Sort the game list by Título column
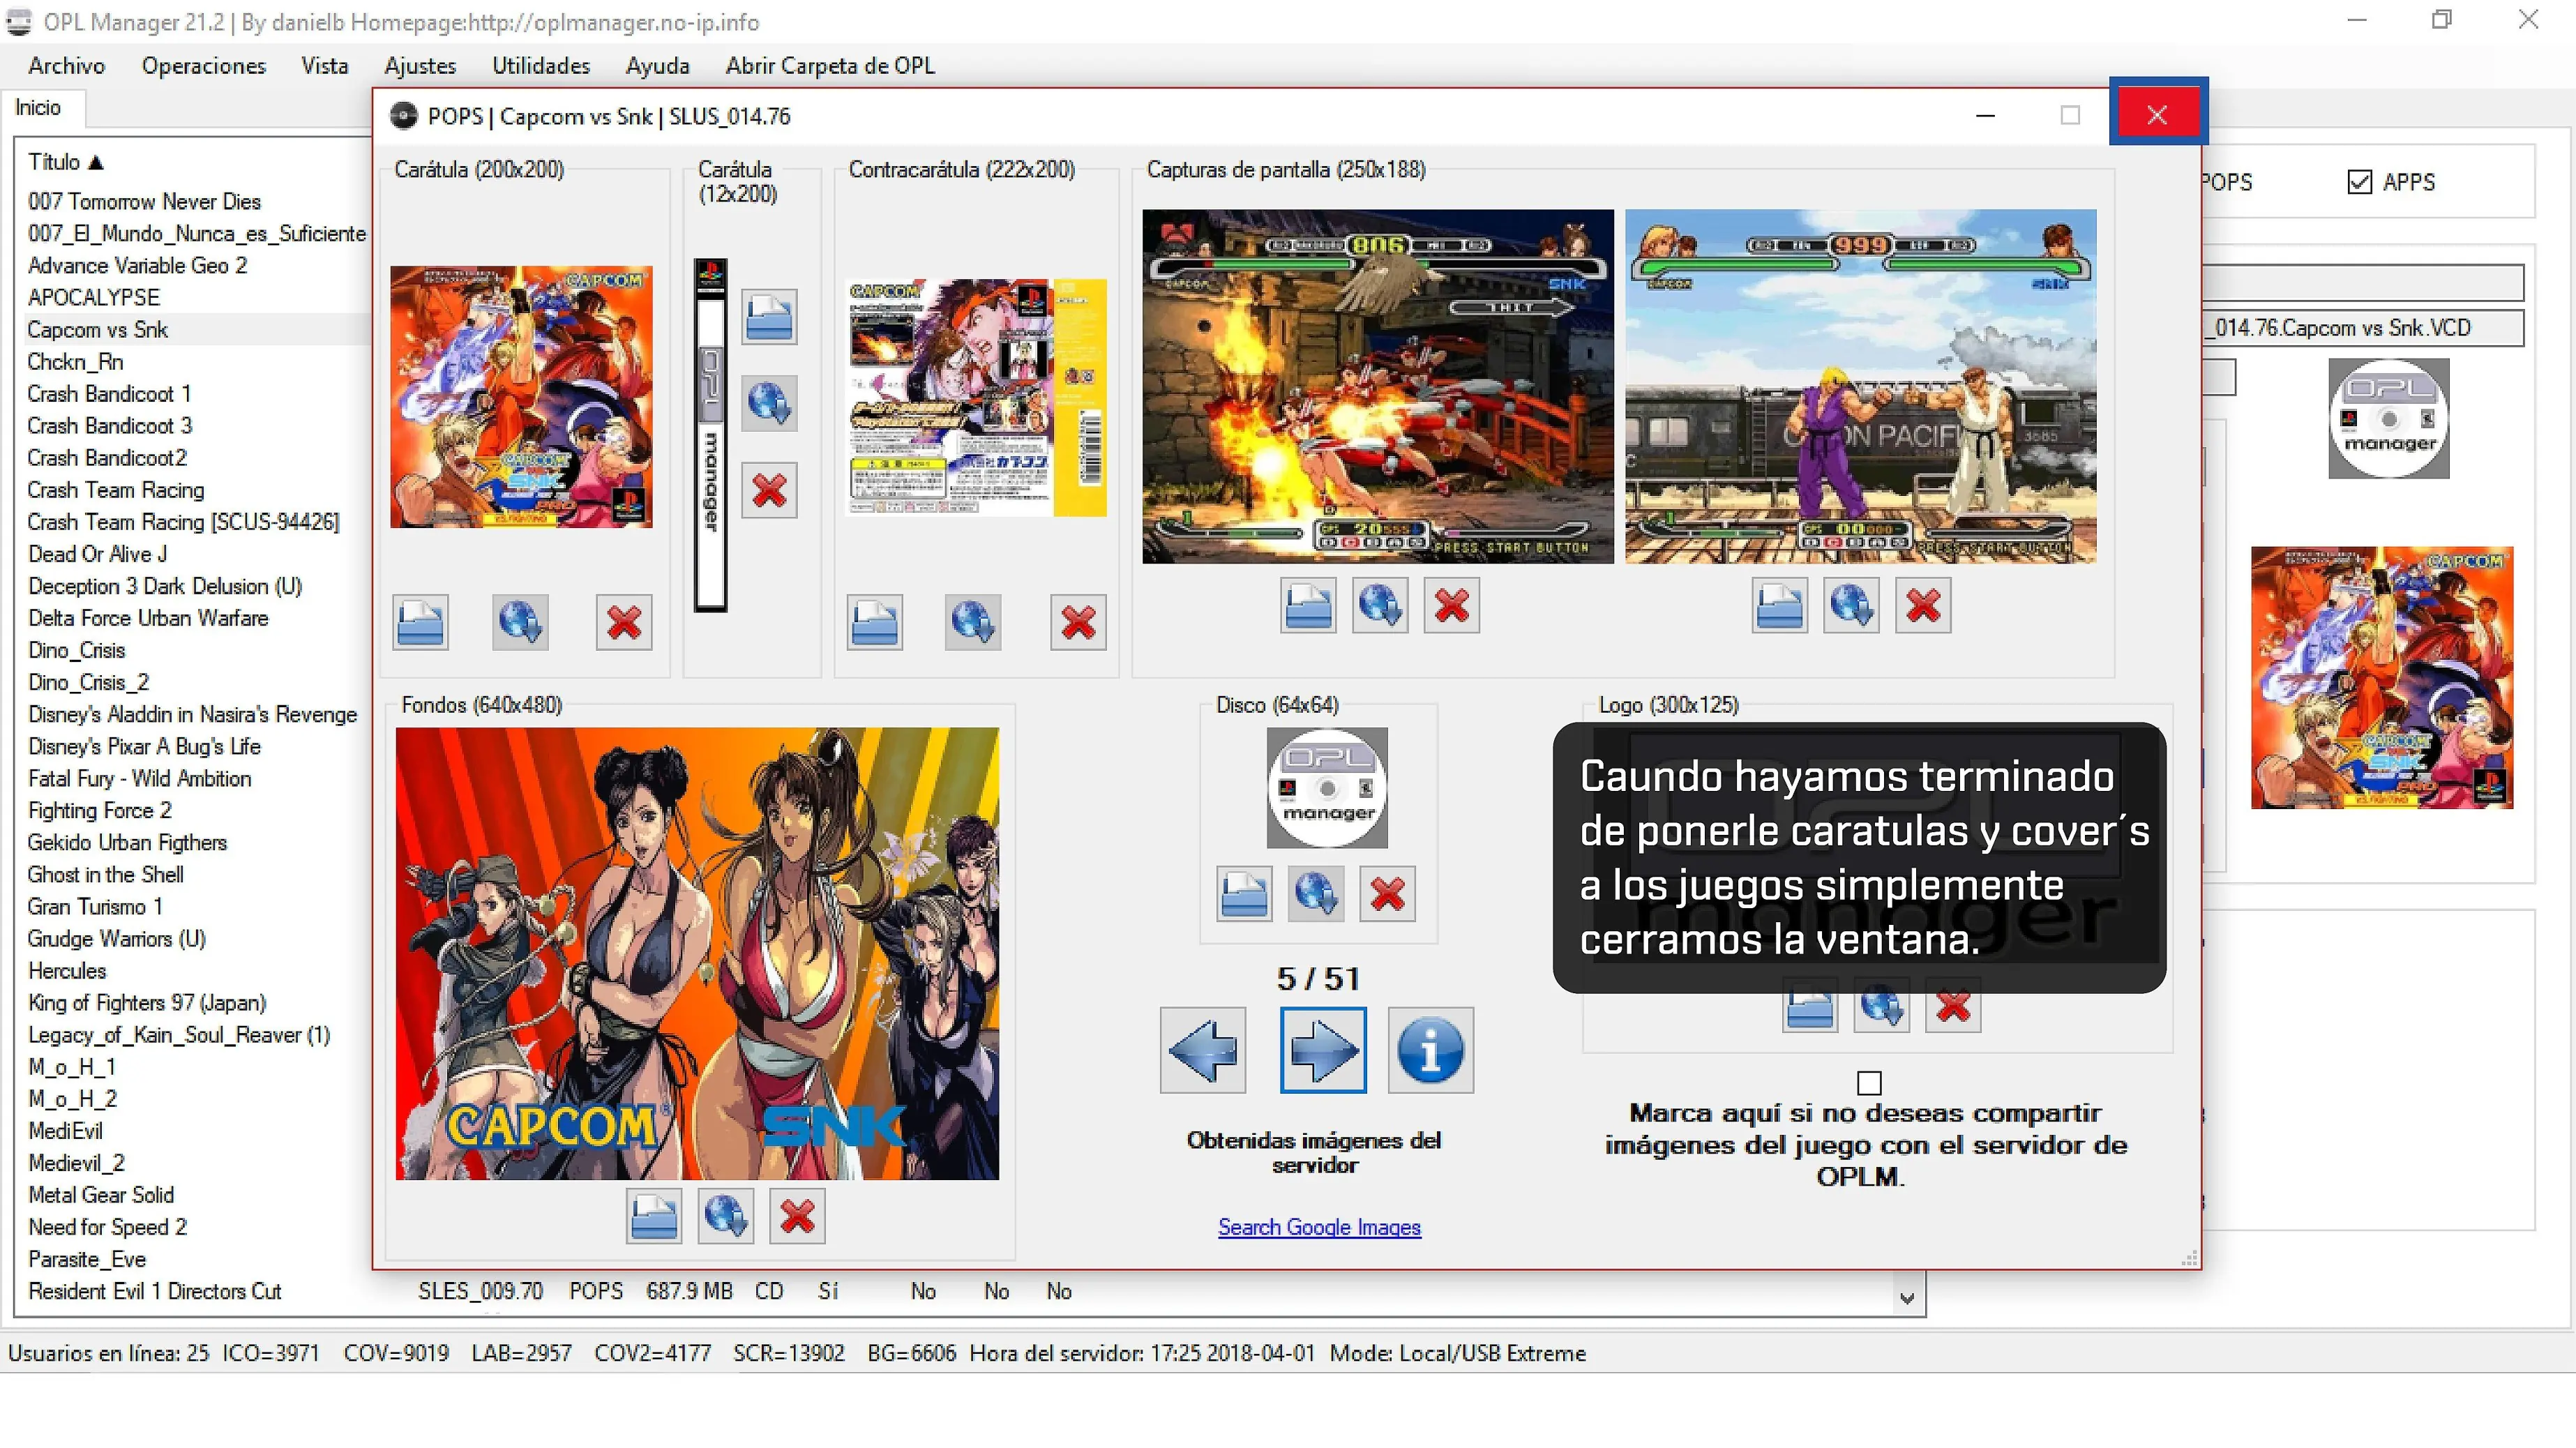Image resolution: width=2576 pixels, height=1448 pixels. point(66,162)
